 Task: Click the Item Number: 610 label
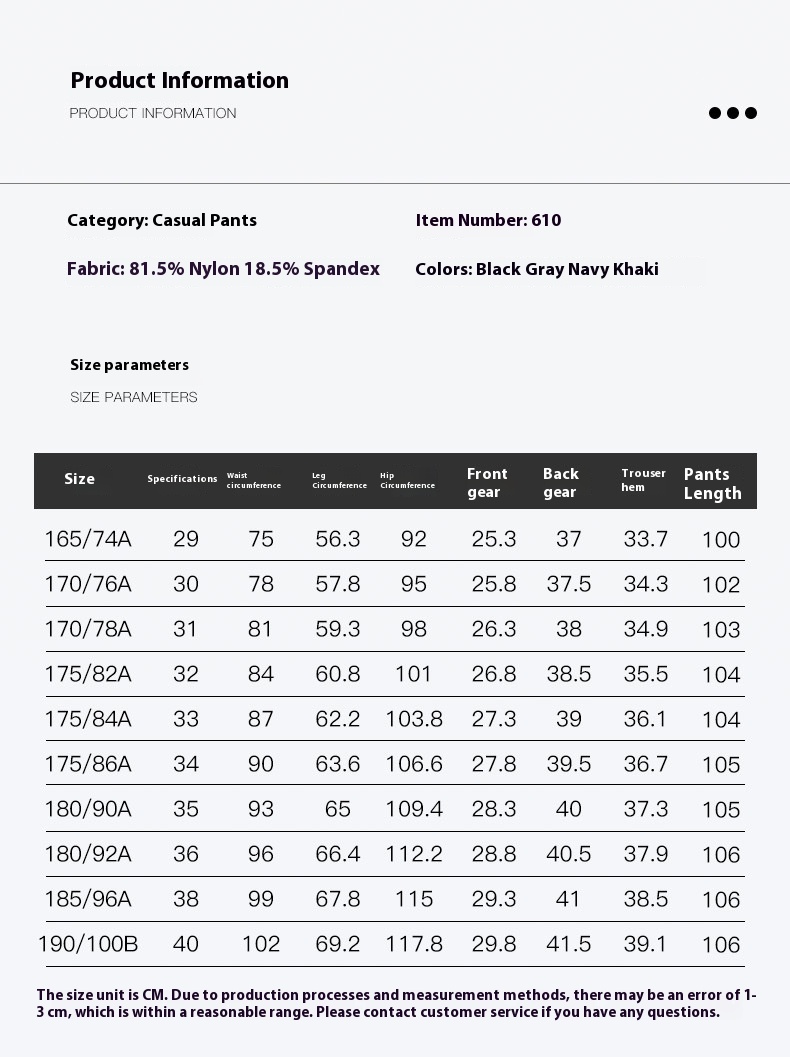488,220
